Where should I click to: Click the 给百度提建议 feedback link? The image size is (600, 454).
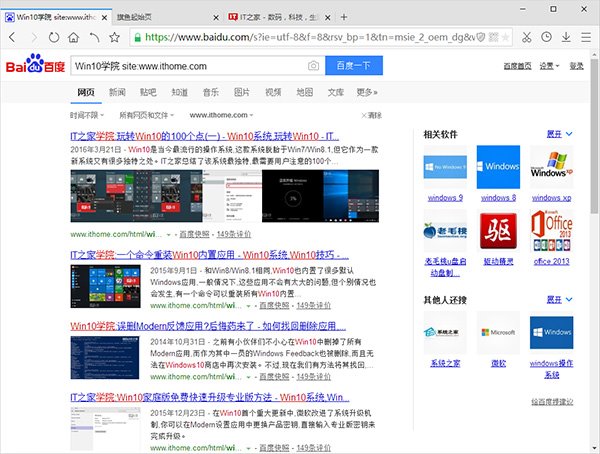[x=552, y=402]
